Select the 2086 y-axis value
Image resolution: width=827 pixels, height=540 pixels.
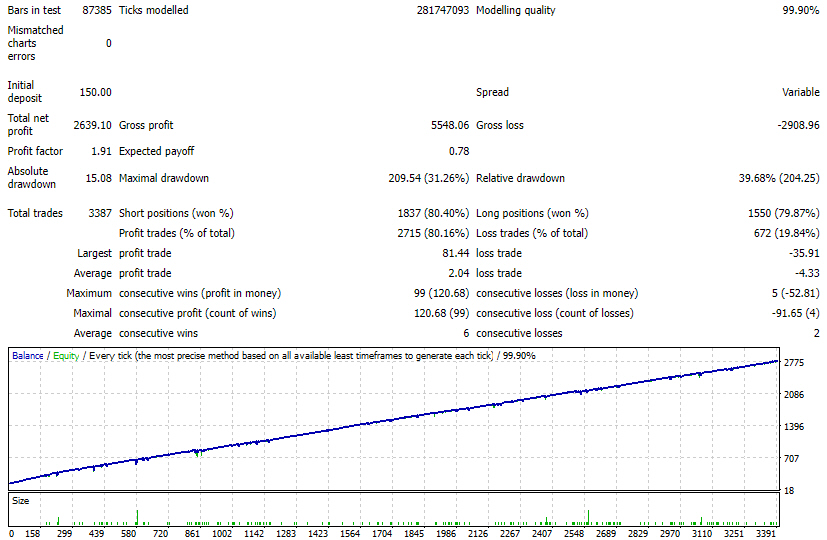[x=794, y=394]
